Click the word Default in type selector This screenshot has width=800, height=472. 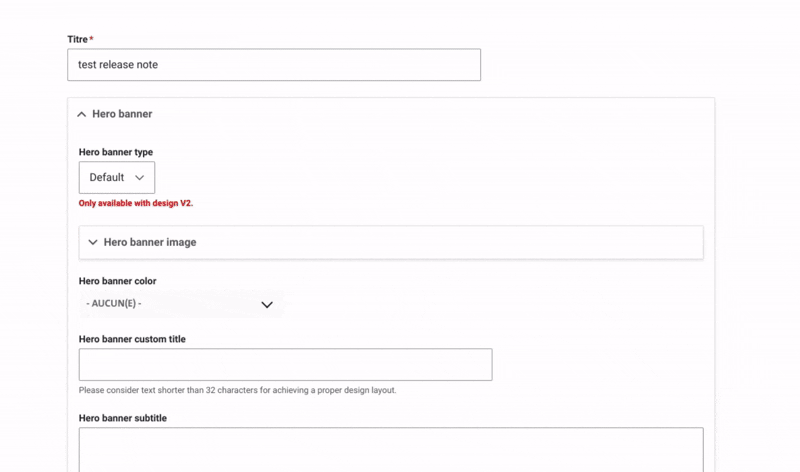coord(107,178)
